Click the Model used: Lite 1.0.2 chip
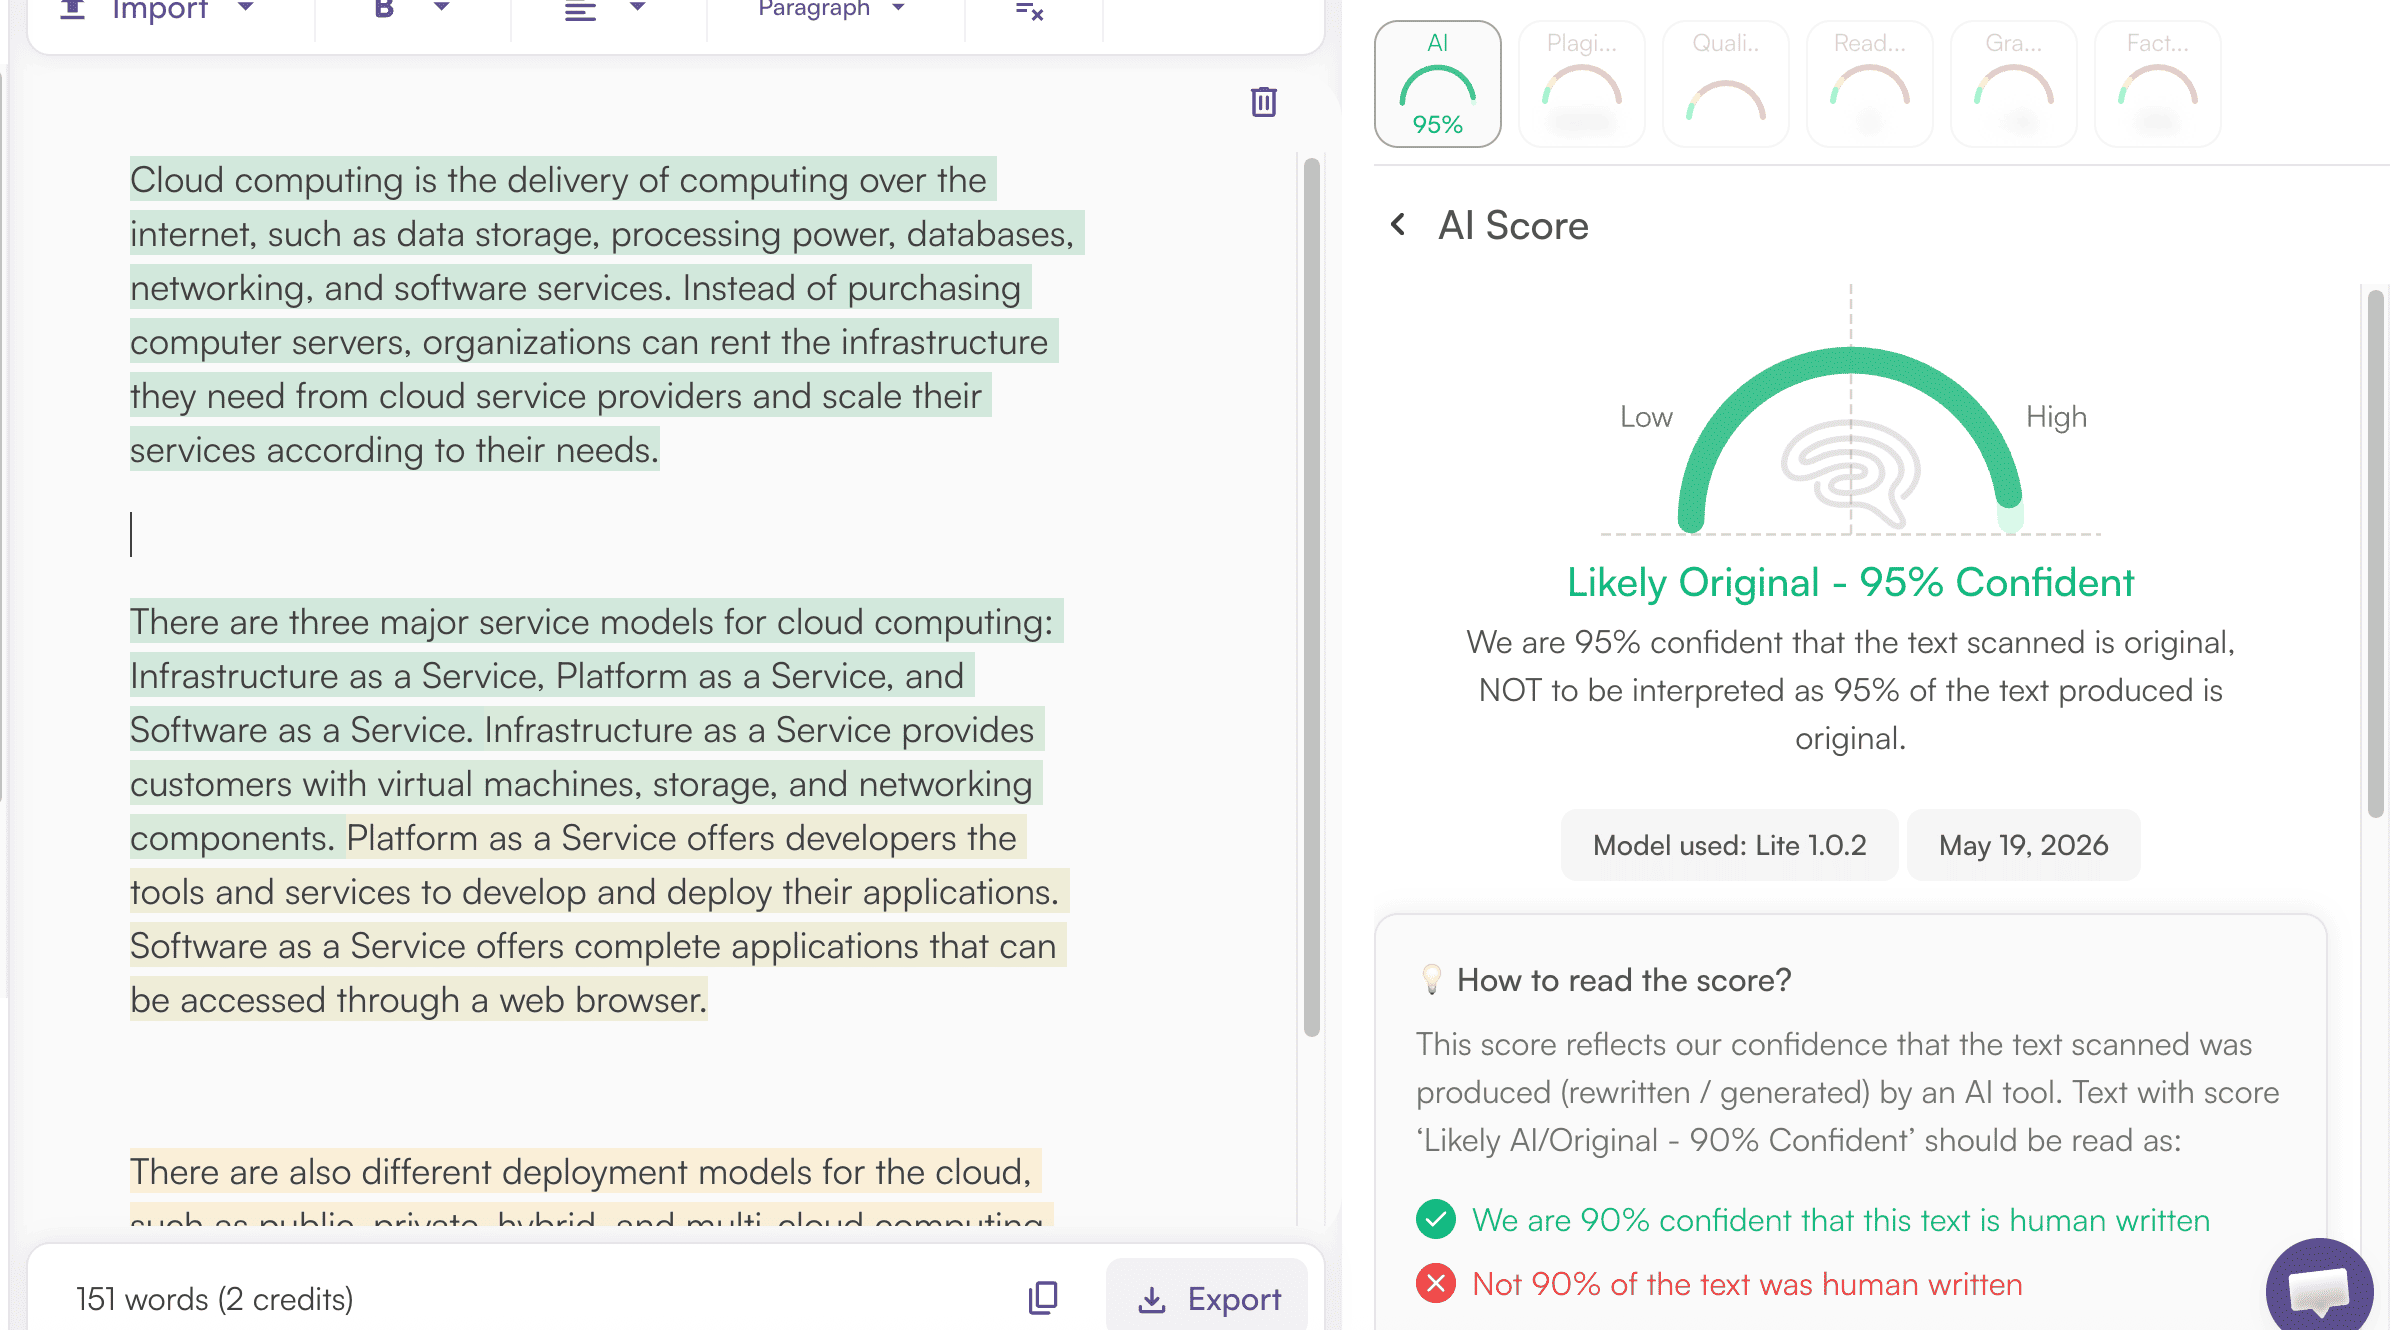 click(x=1730, y=845)
